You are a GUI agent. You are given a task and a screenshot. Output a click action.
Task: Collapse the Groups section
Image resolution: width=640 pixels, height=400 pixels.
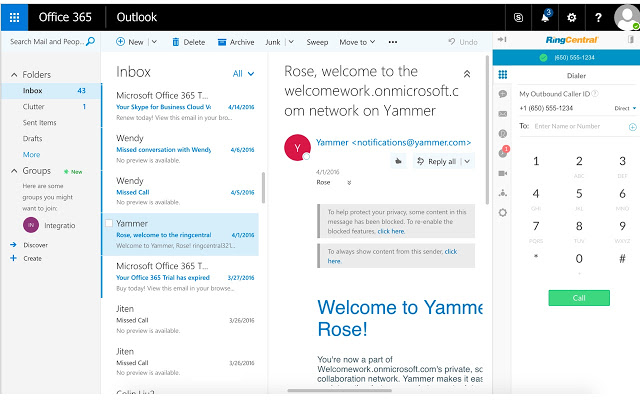14,171
